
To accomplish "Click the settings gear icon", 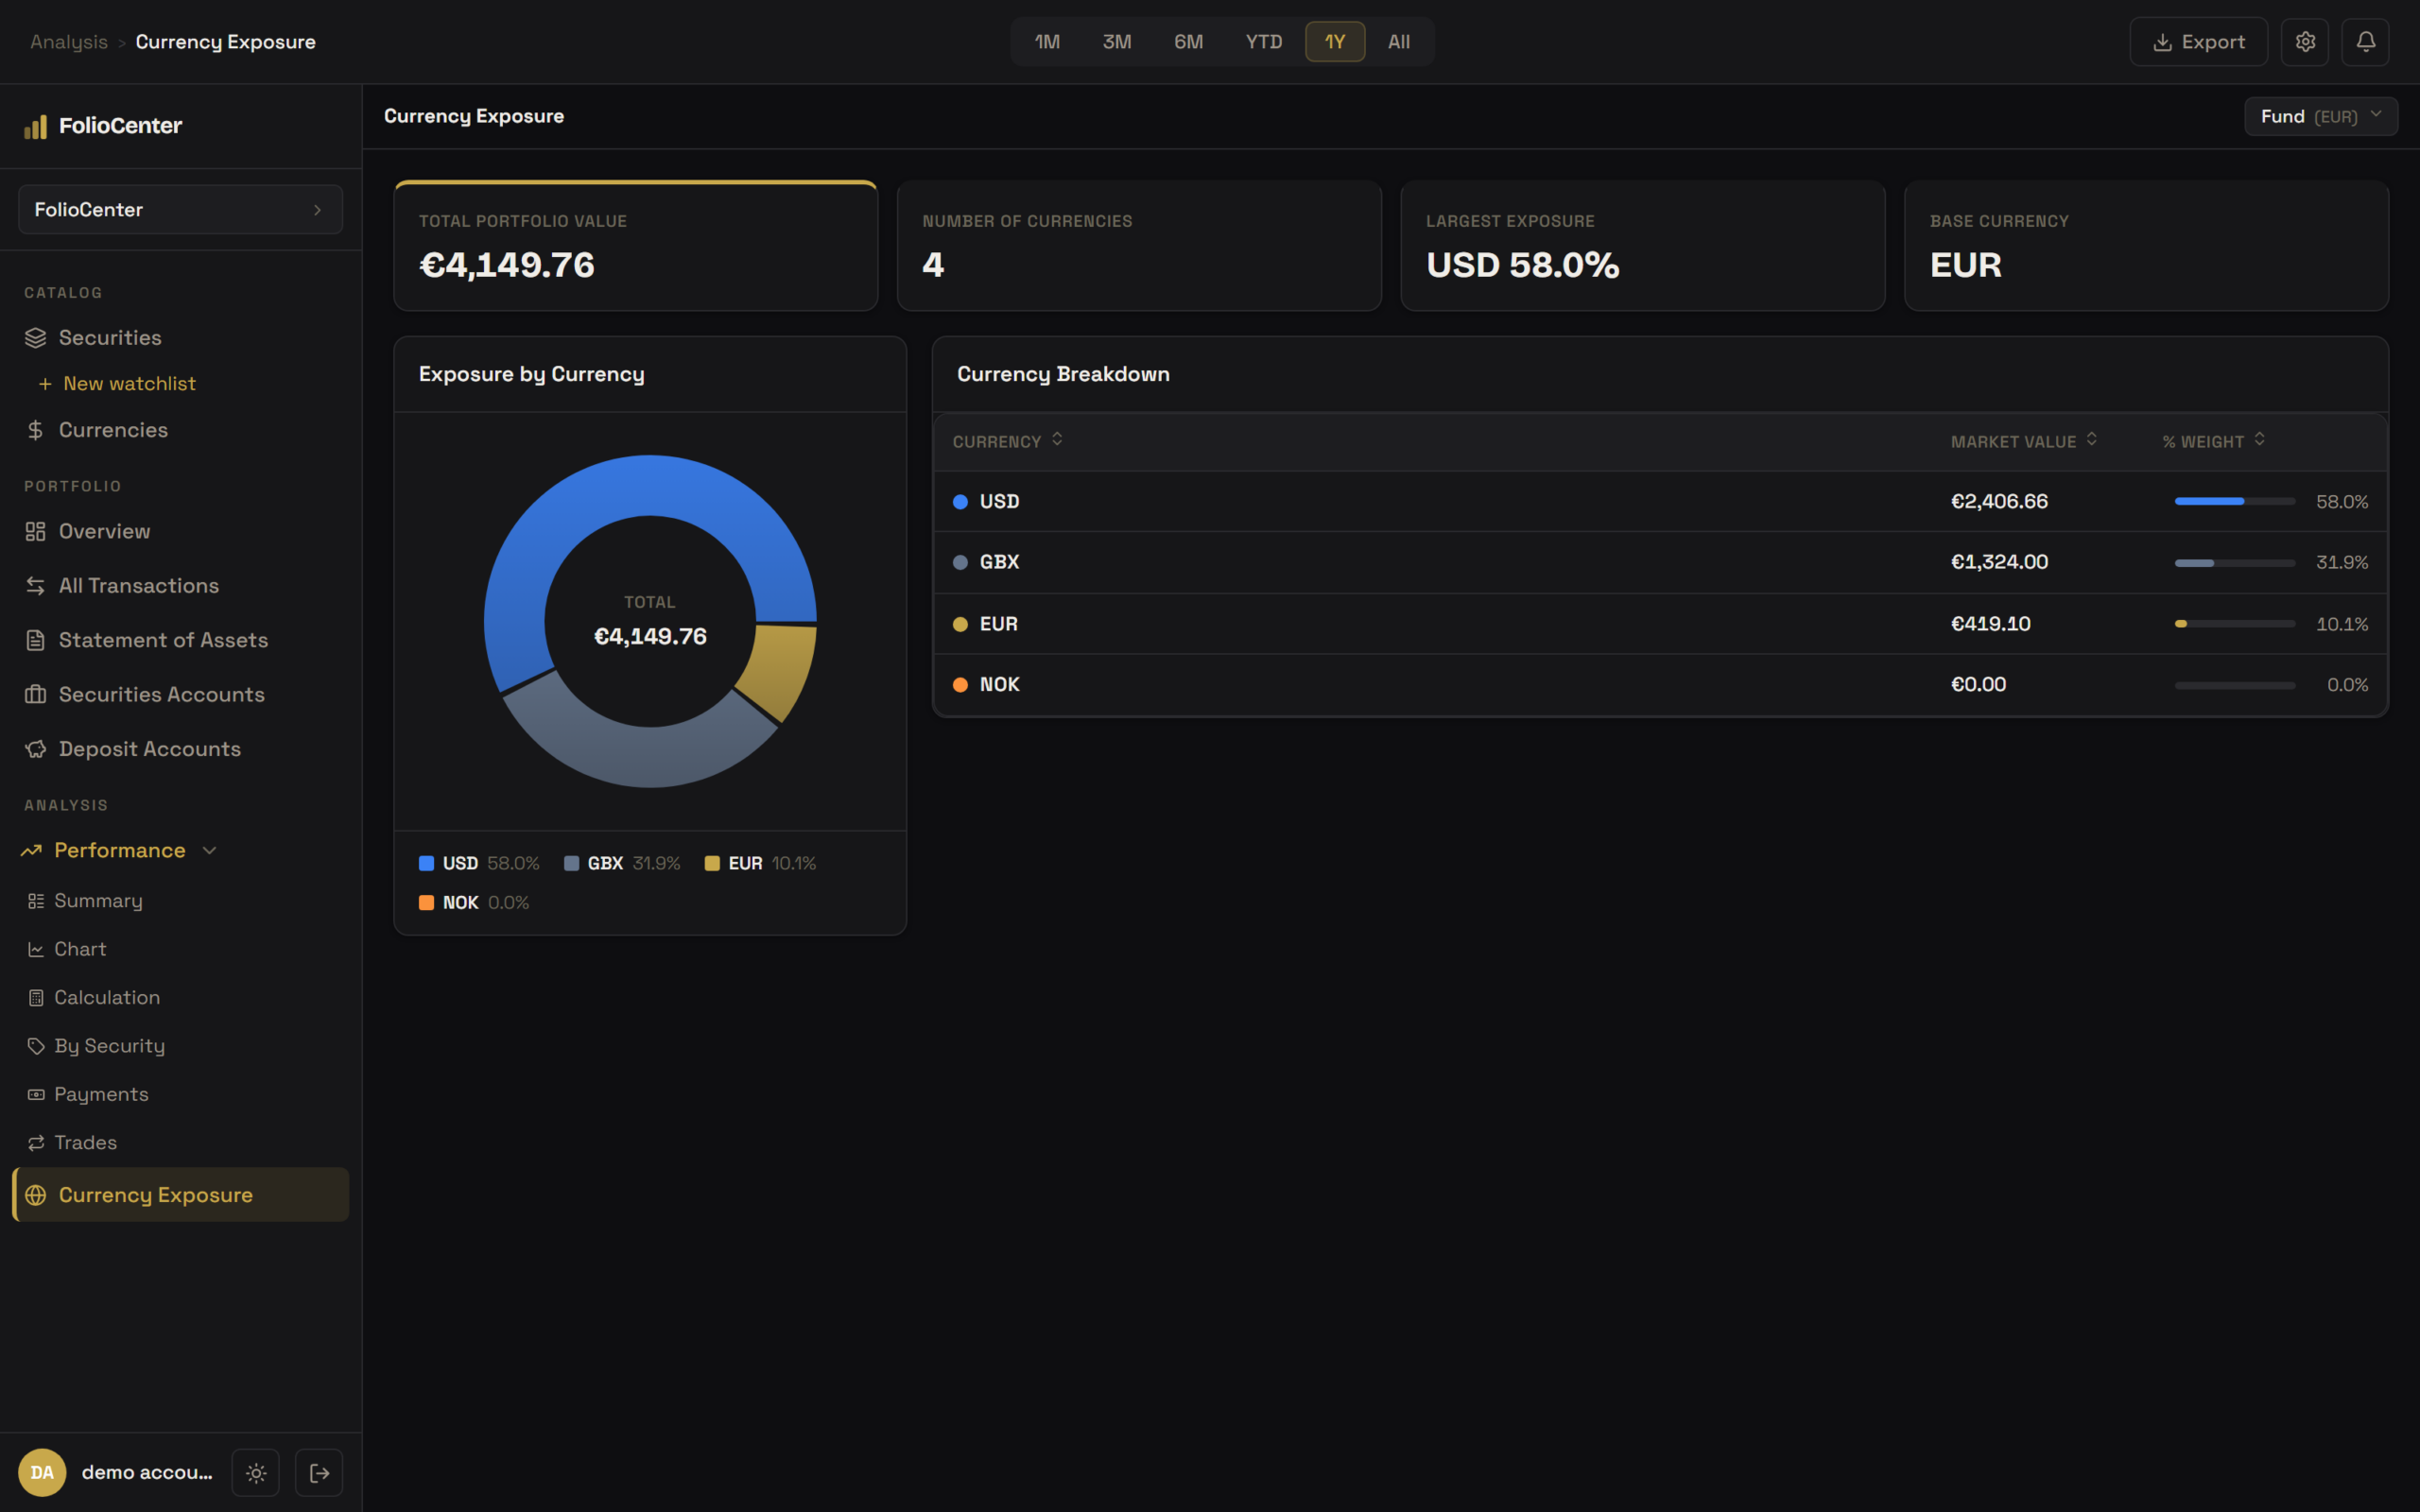I will click(x=2305, y=42).
